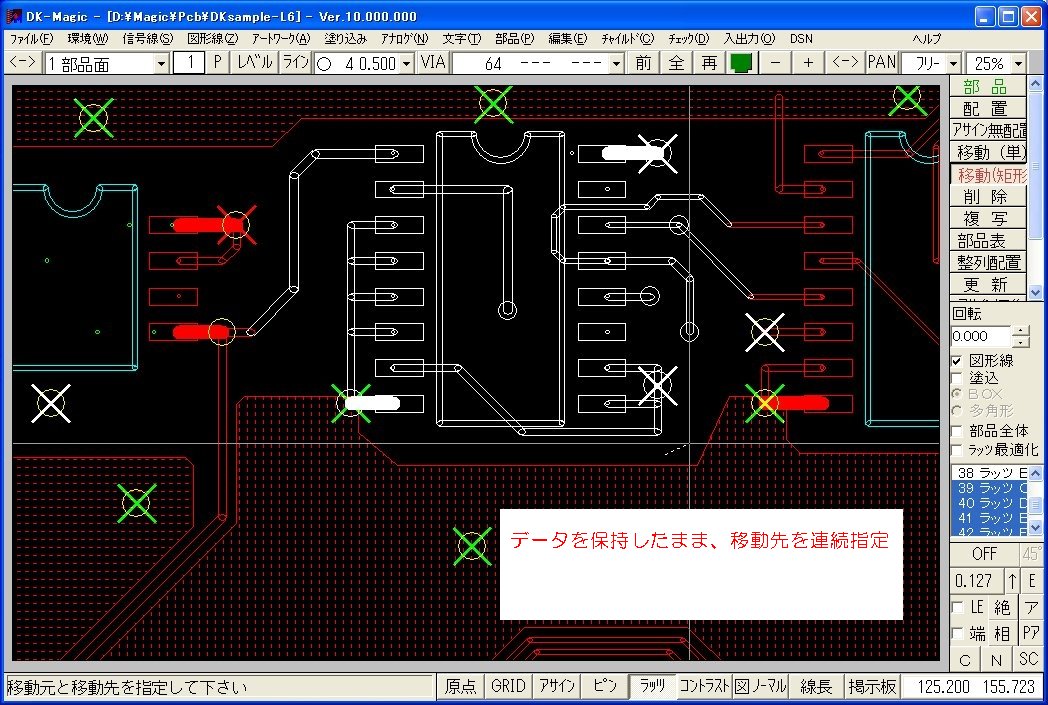Open the チェック(D) menu
Screen dimensions: 1048x705
[x=688, y=39]
